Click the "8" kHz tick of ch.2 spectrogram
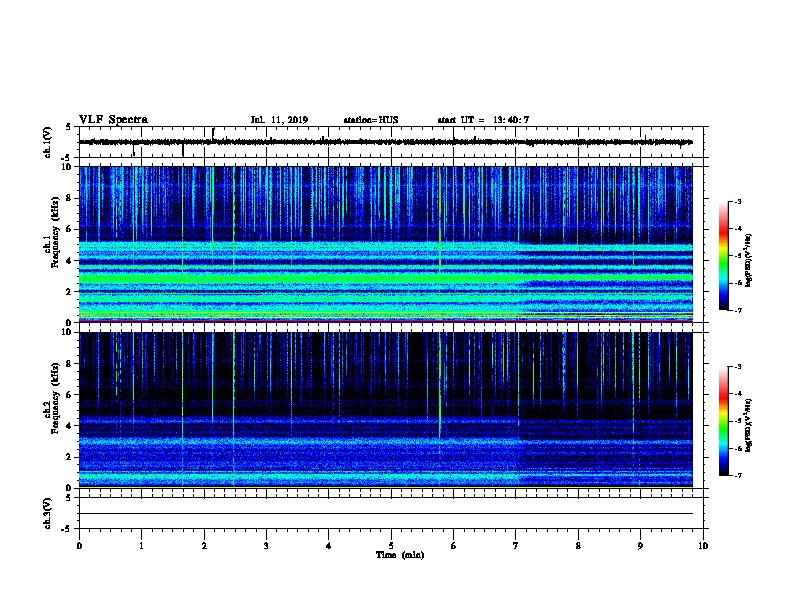Screen dimensions: 792x612 (71, 364)
